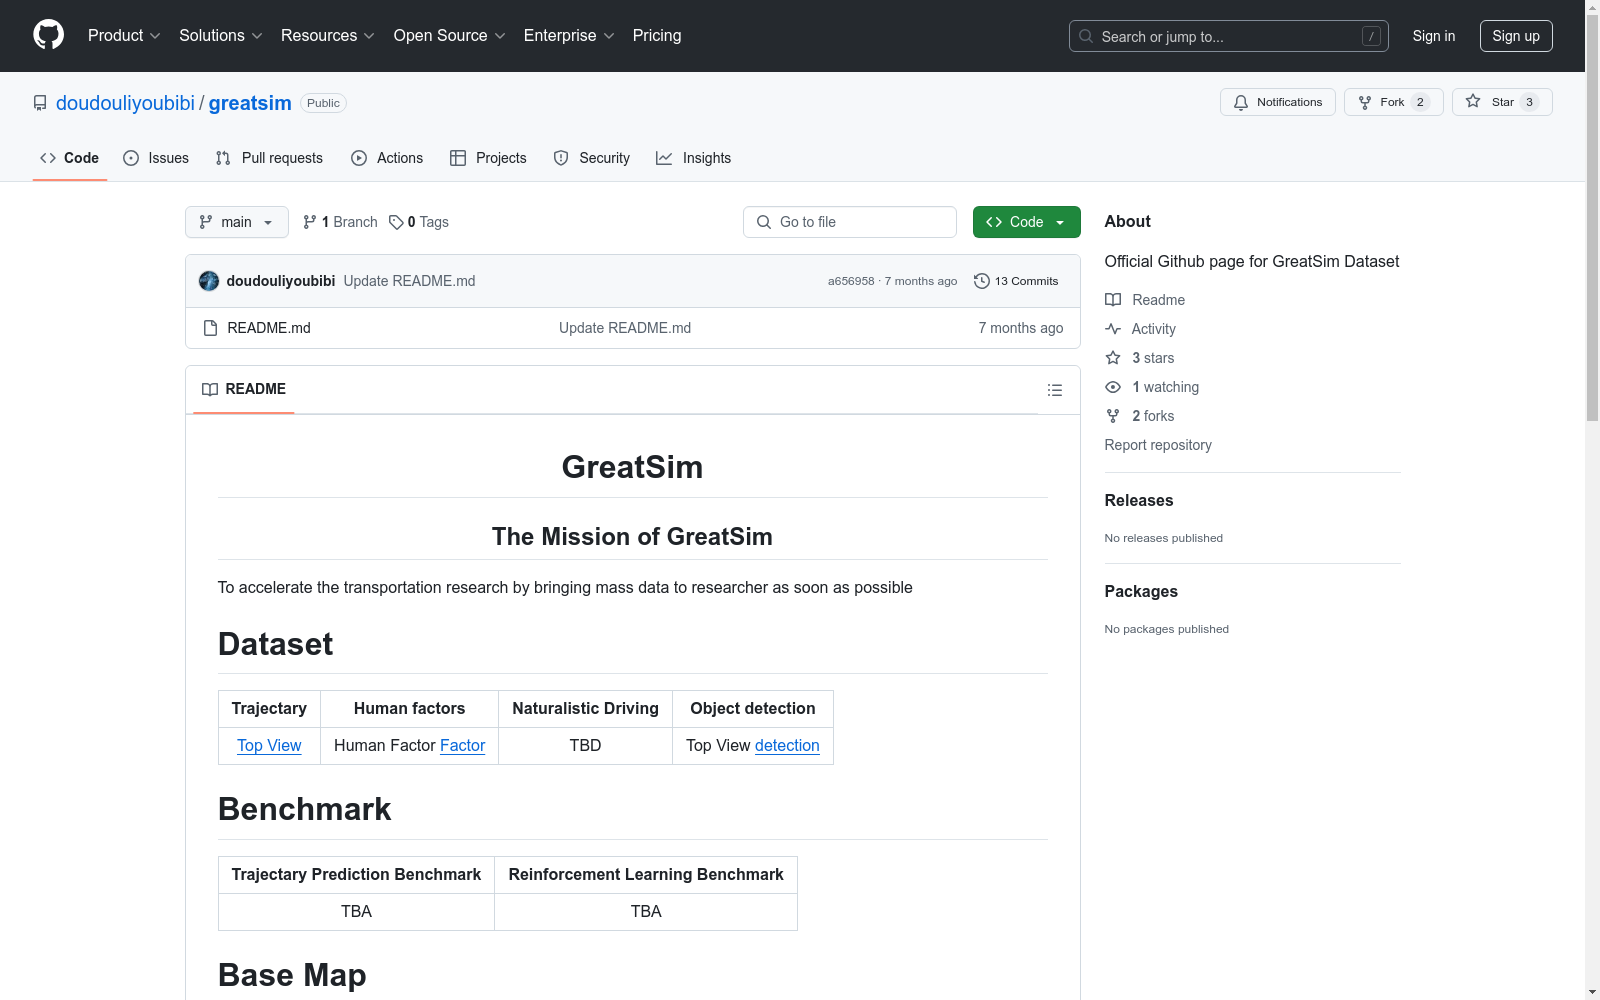Screen dimensions: 1600x1000
Task: Click the Fork icon button
Action: point(1365,102)
